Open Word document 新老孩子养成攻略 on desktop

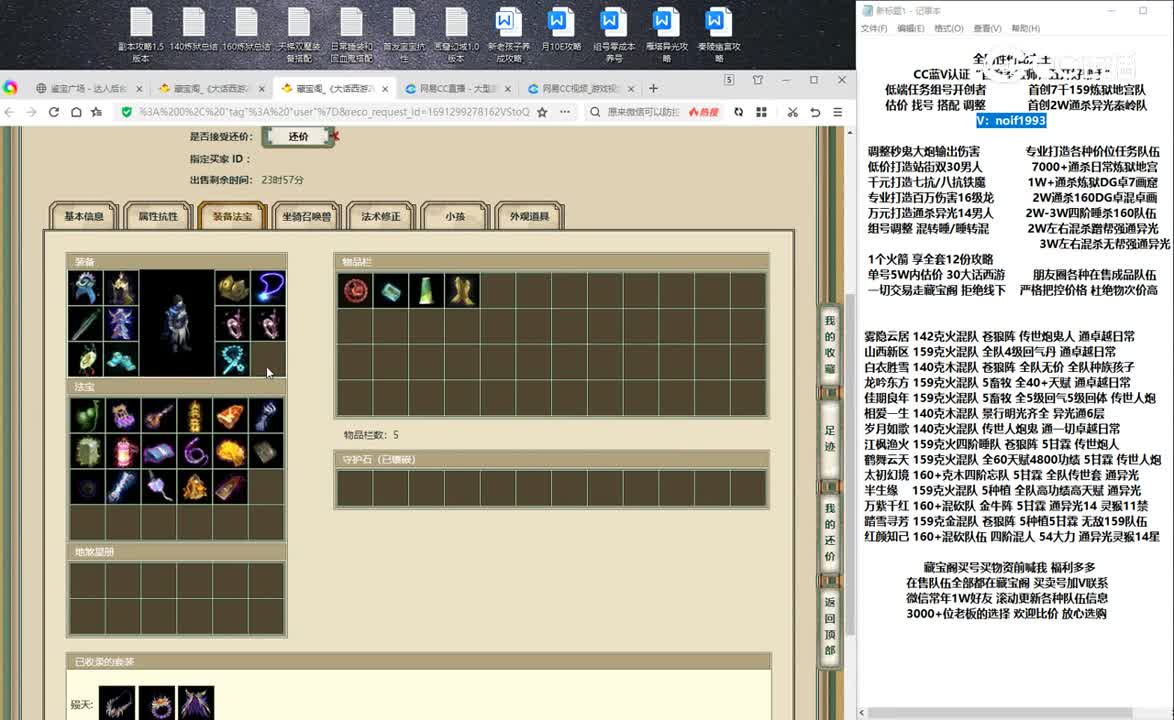(508, 35)
